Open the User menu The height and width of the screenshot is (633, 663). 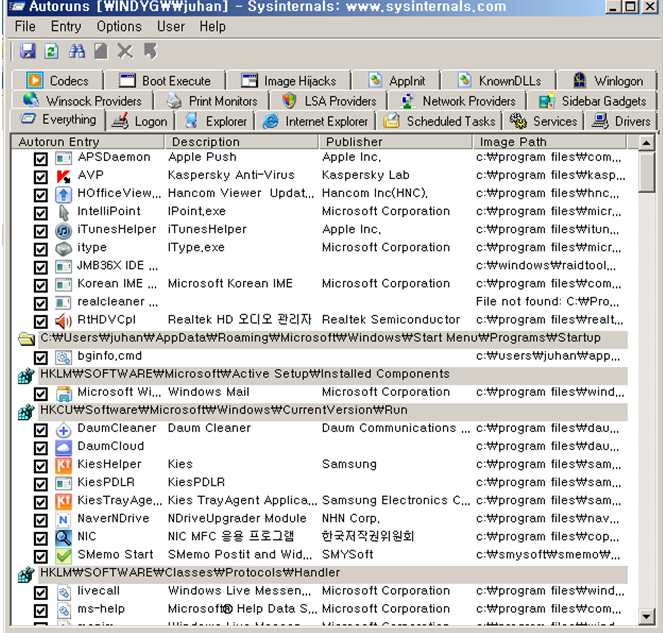(171, 26)
